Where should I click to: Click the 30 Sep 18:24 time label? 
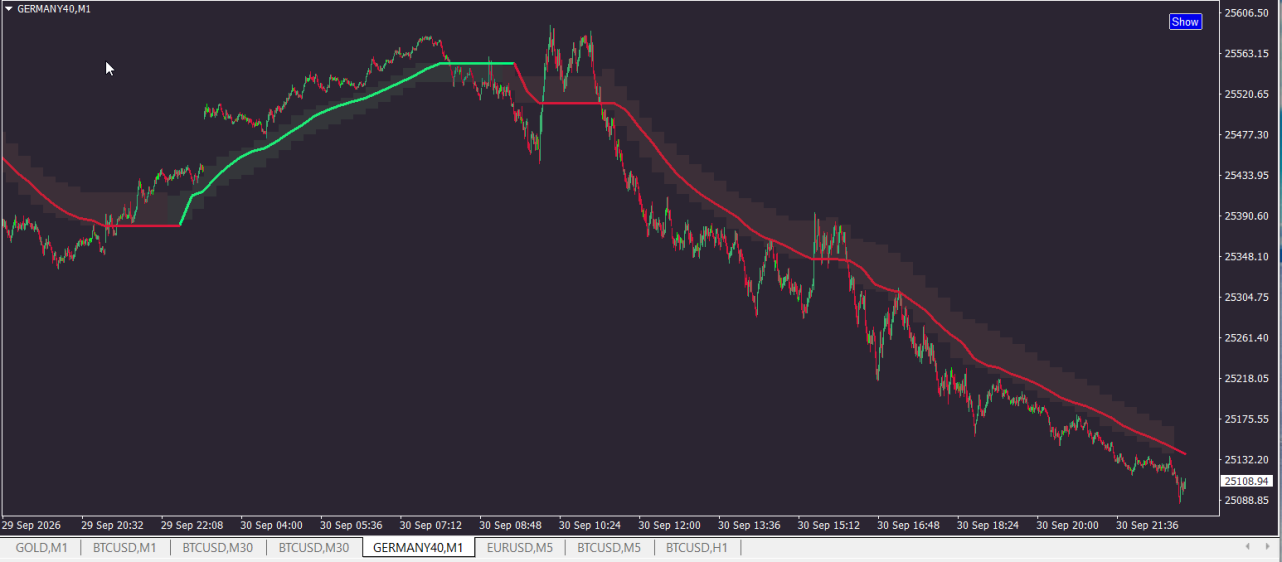(x=988, y=525)
